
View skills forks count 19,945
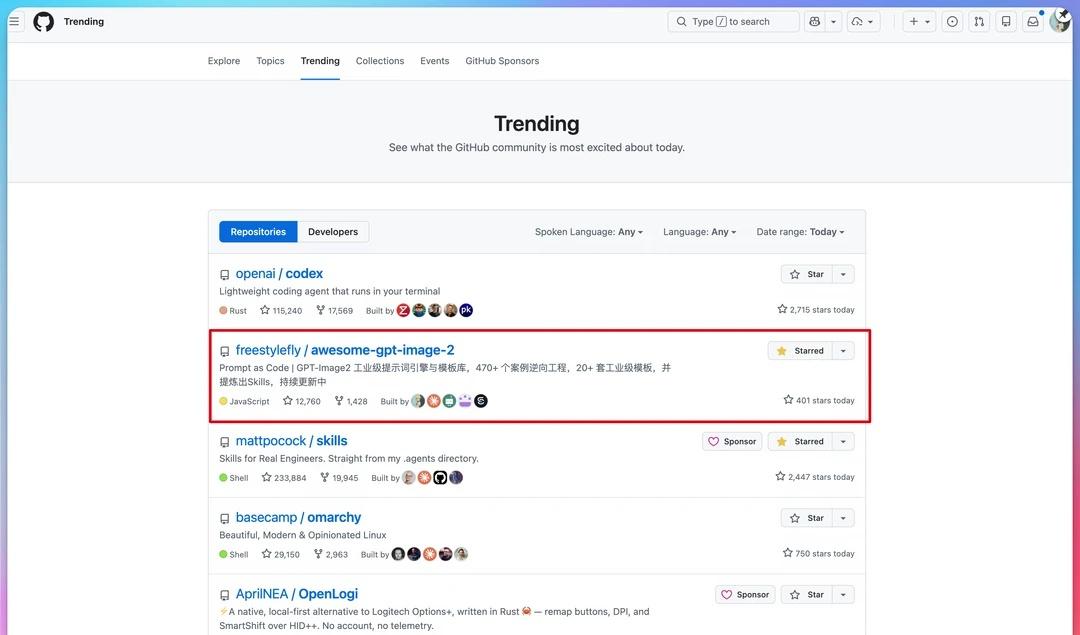coord(339,477)
